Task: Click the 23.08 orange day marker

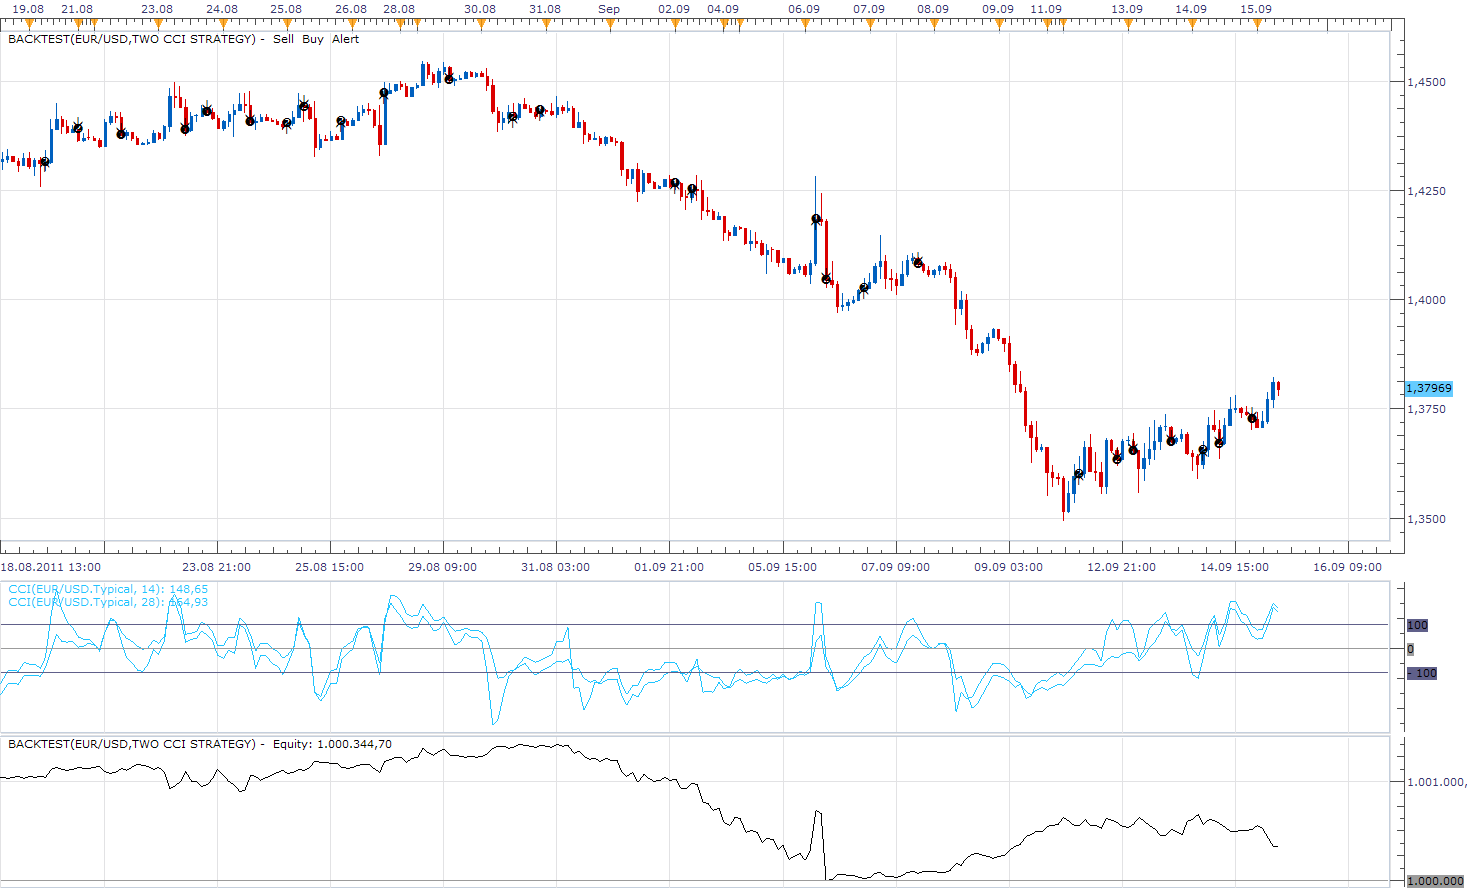Action: [156, 25]
